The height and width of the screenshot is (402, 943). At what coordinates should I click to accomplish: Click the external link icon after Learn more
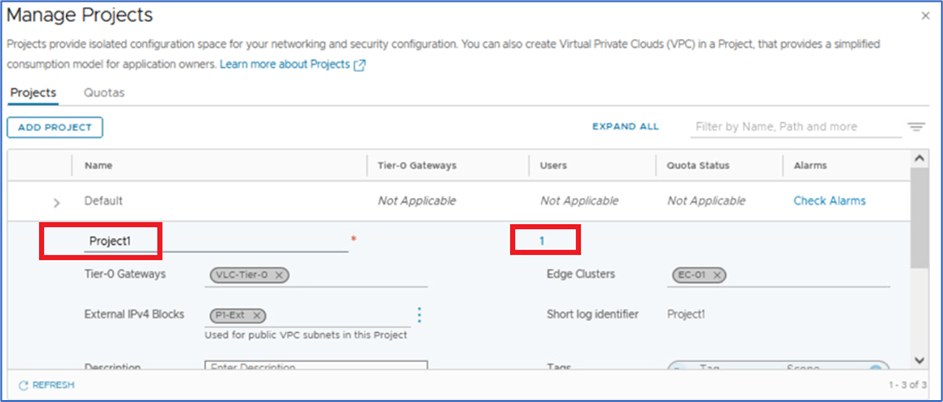(360, 65)
